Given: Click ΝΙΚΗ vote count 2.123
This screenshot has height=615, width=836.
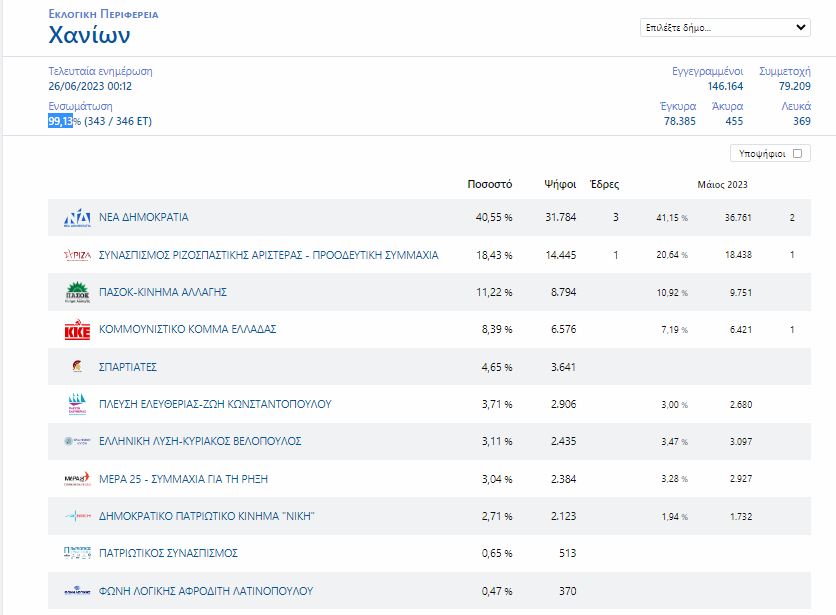Looking at the screenshot, I should pos(564,516).
